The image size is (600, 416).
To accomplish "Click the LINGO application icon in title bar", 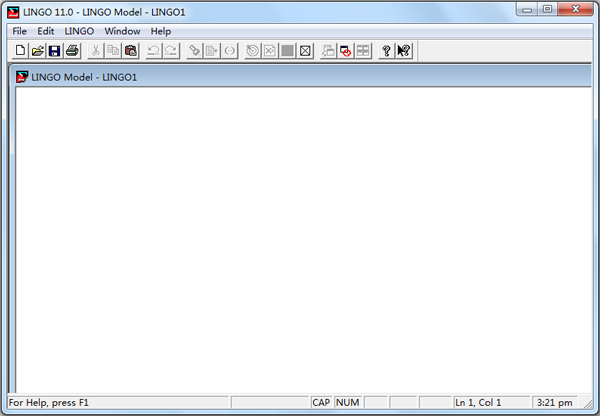I will [13, 12].
